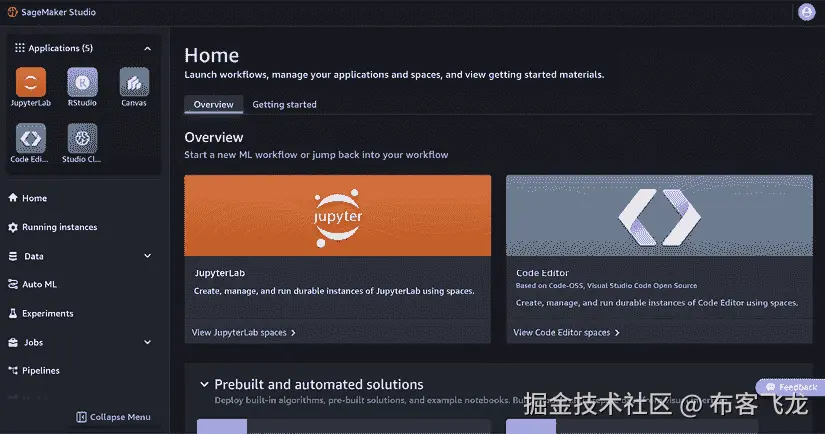Switch to the Getting started tab
Viewport: 825px width, 434px height.
tap(284, 104)
